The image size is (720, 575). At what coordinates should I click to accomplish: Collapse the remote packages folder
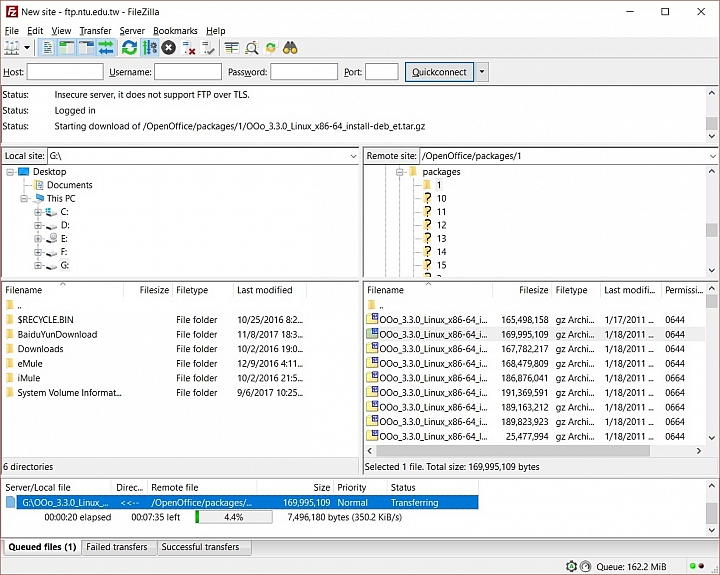[399, 172]
